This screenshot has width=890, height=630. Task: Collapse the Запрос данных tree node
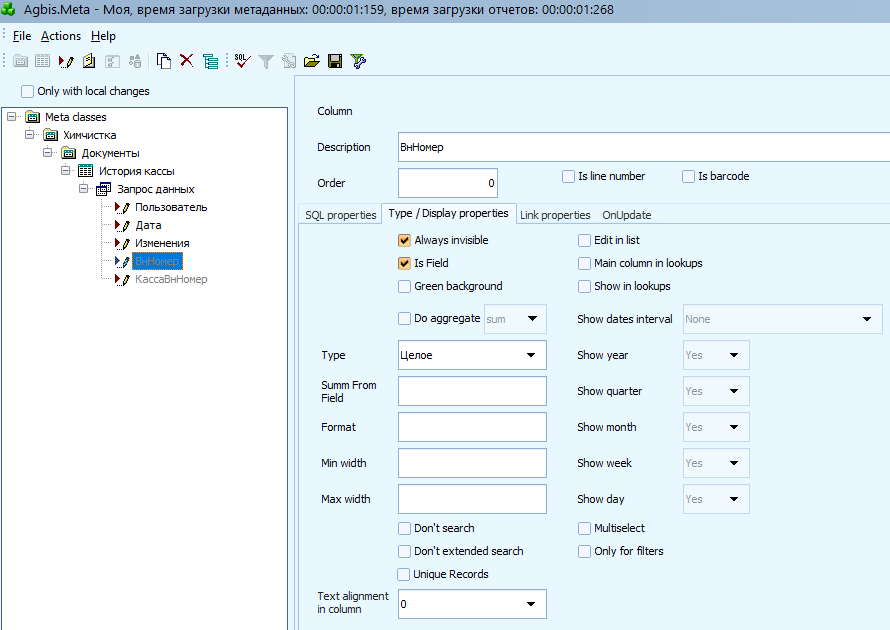click(83, 188)
